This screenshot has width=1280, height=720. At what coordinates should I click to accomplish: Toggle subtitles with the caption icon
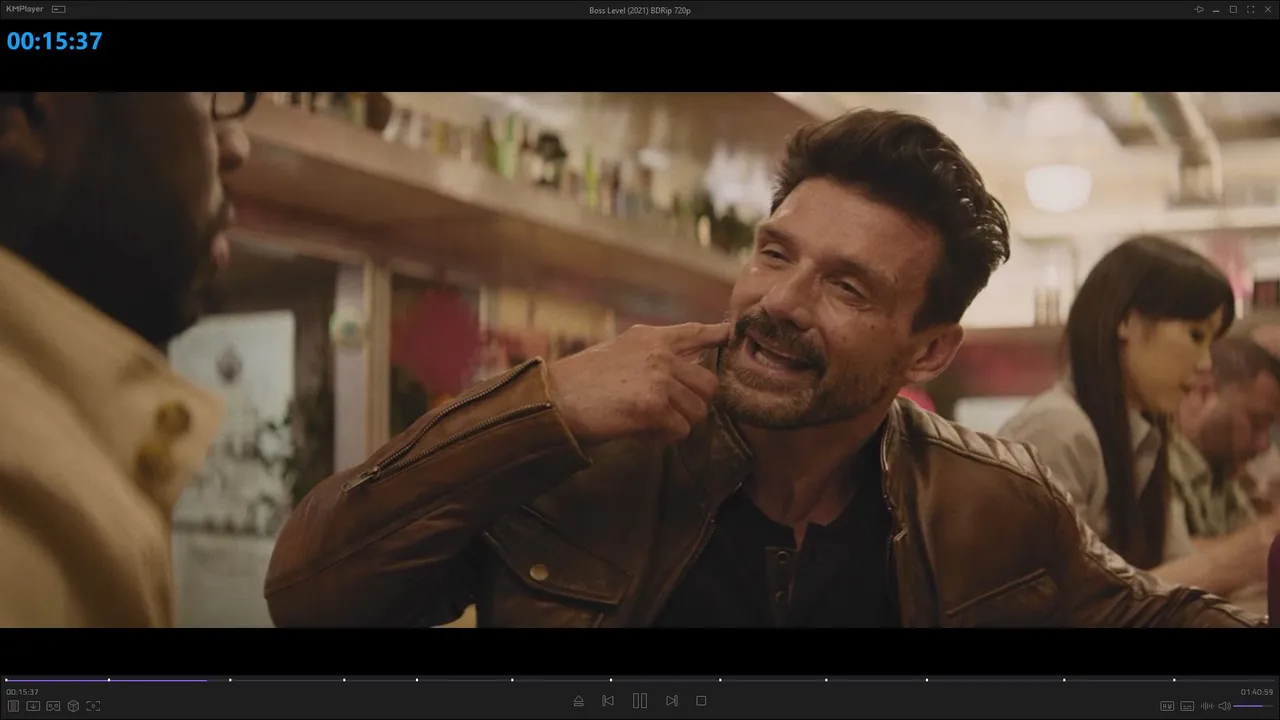[x=1187, y=706]
